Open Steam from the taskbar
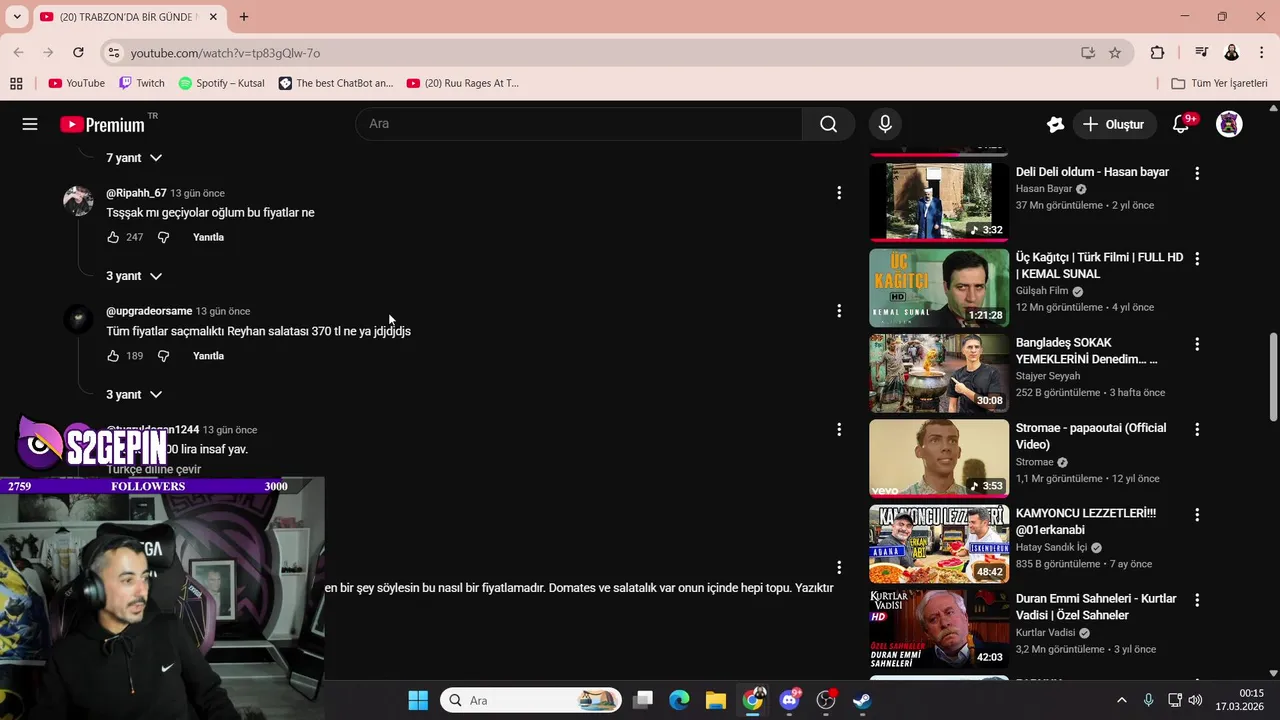Image resolution: width=1280 pixels, height=720 pixels. point(862,700)
